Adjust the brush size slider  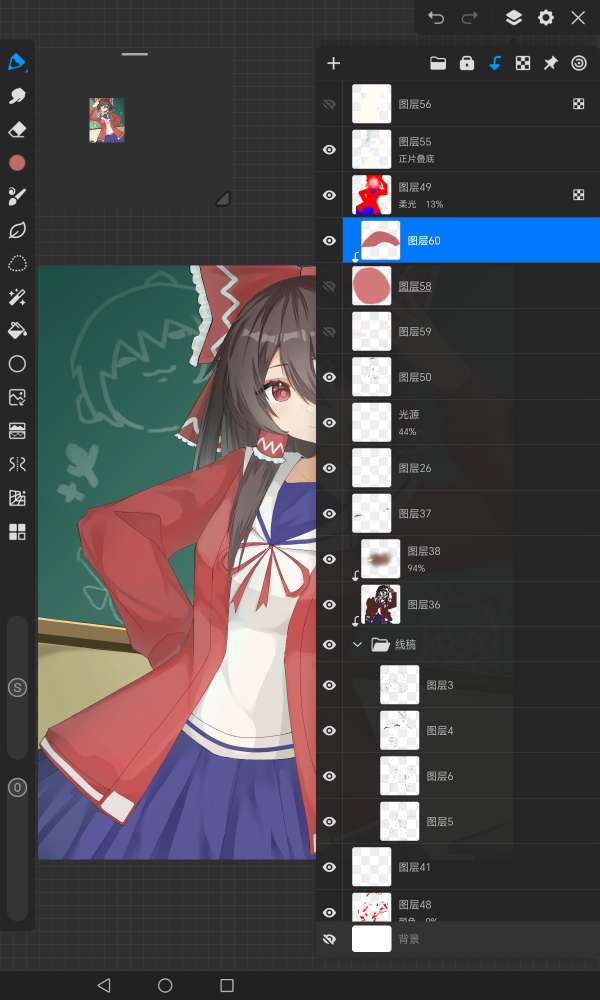pos(17,688)
